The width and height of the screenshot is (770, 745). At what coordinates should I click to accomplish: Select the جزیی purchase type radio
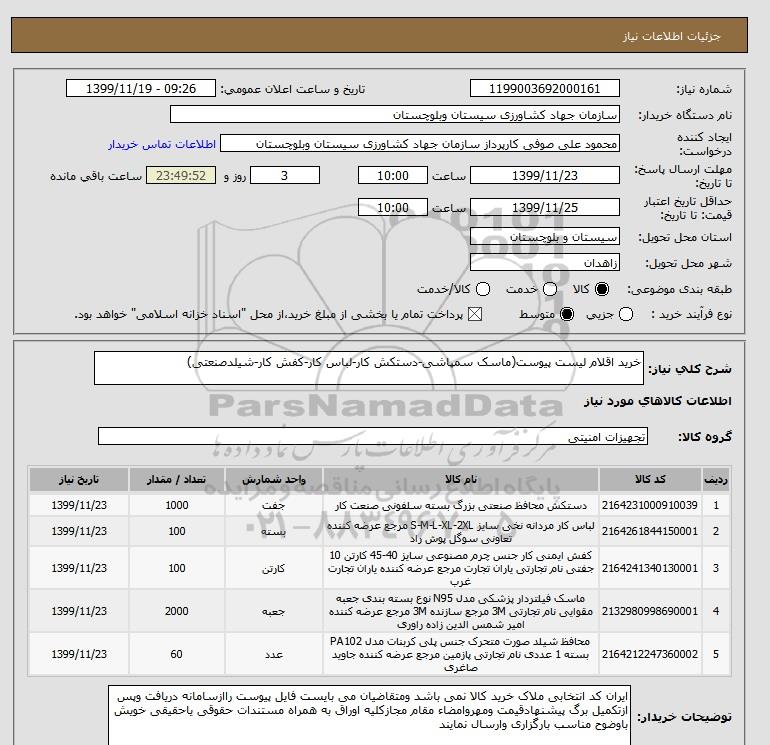626,314
